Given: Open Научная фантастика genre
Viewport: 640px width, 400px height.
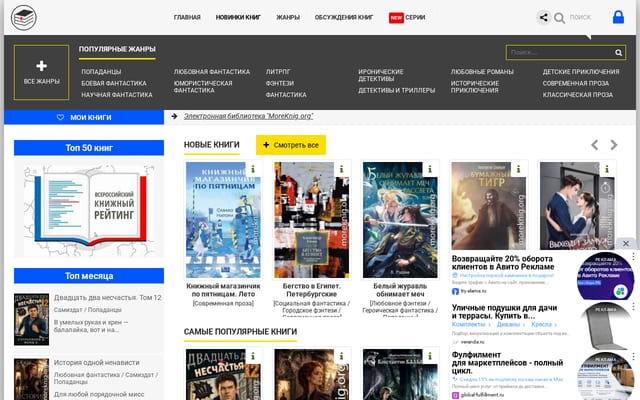Looking at the screenshot, I should click(x=116, y=94).
